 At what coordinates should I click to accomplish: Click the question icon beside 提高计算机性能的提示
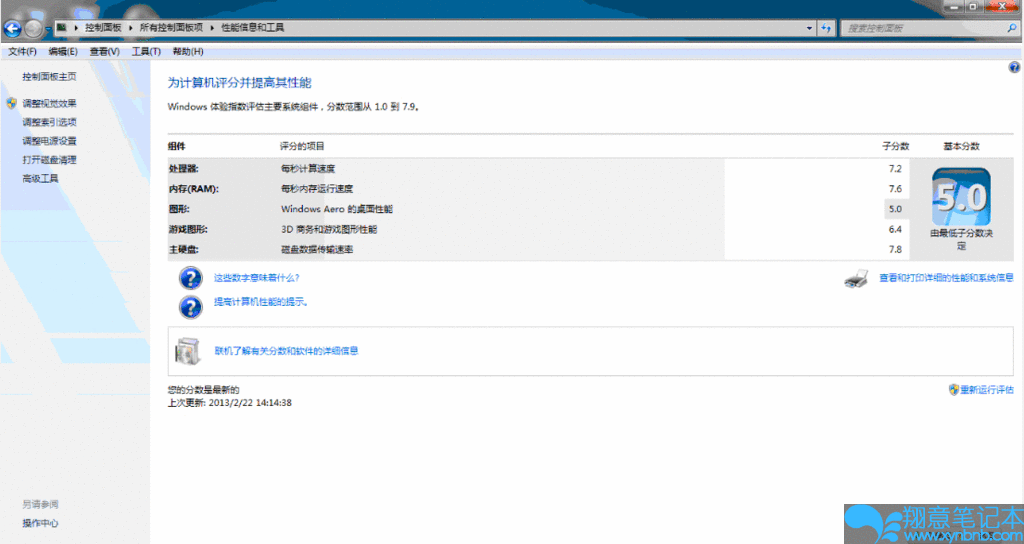pyautogui.click(x=190, y=306)
